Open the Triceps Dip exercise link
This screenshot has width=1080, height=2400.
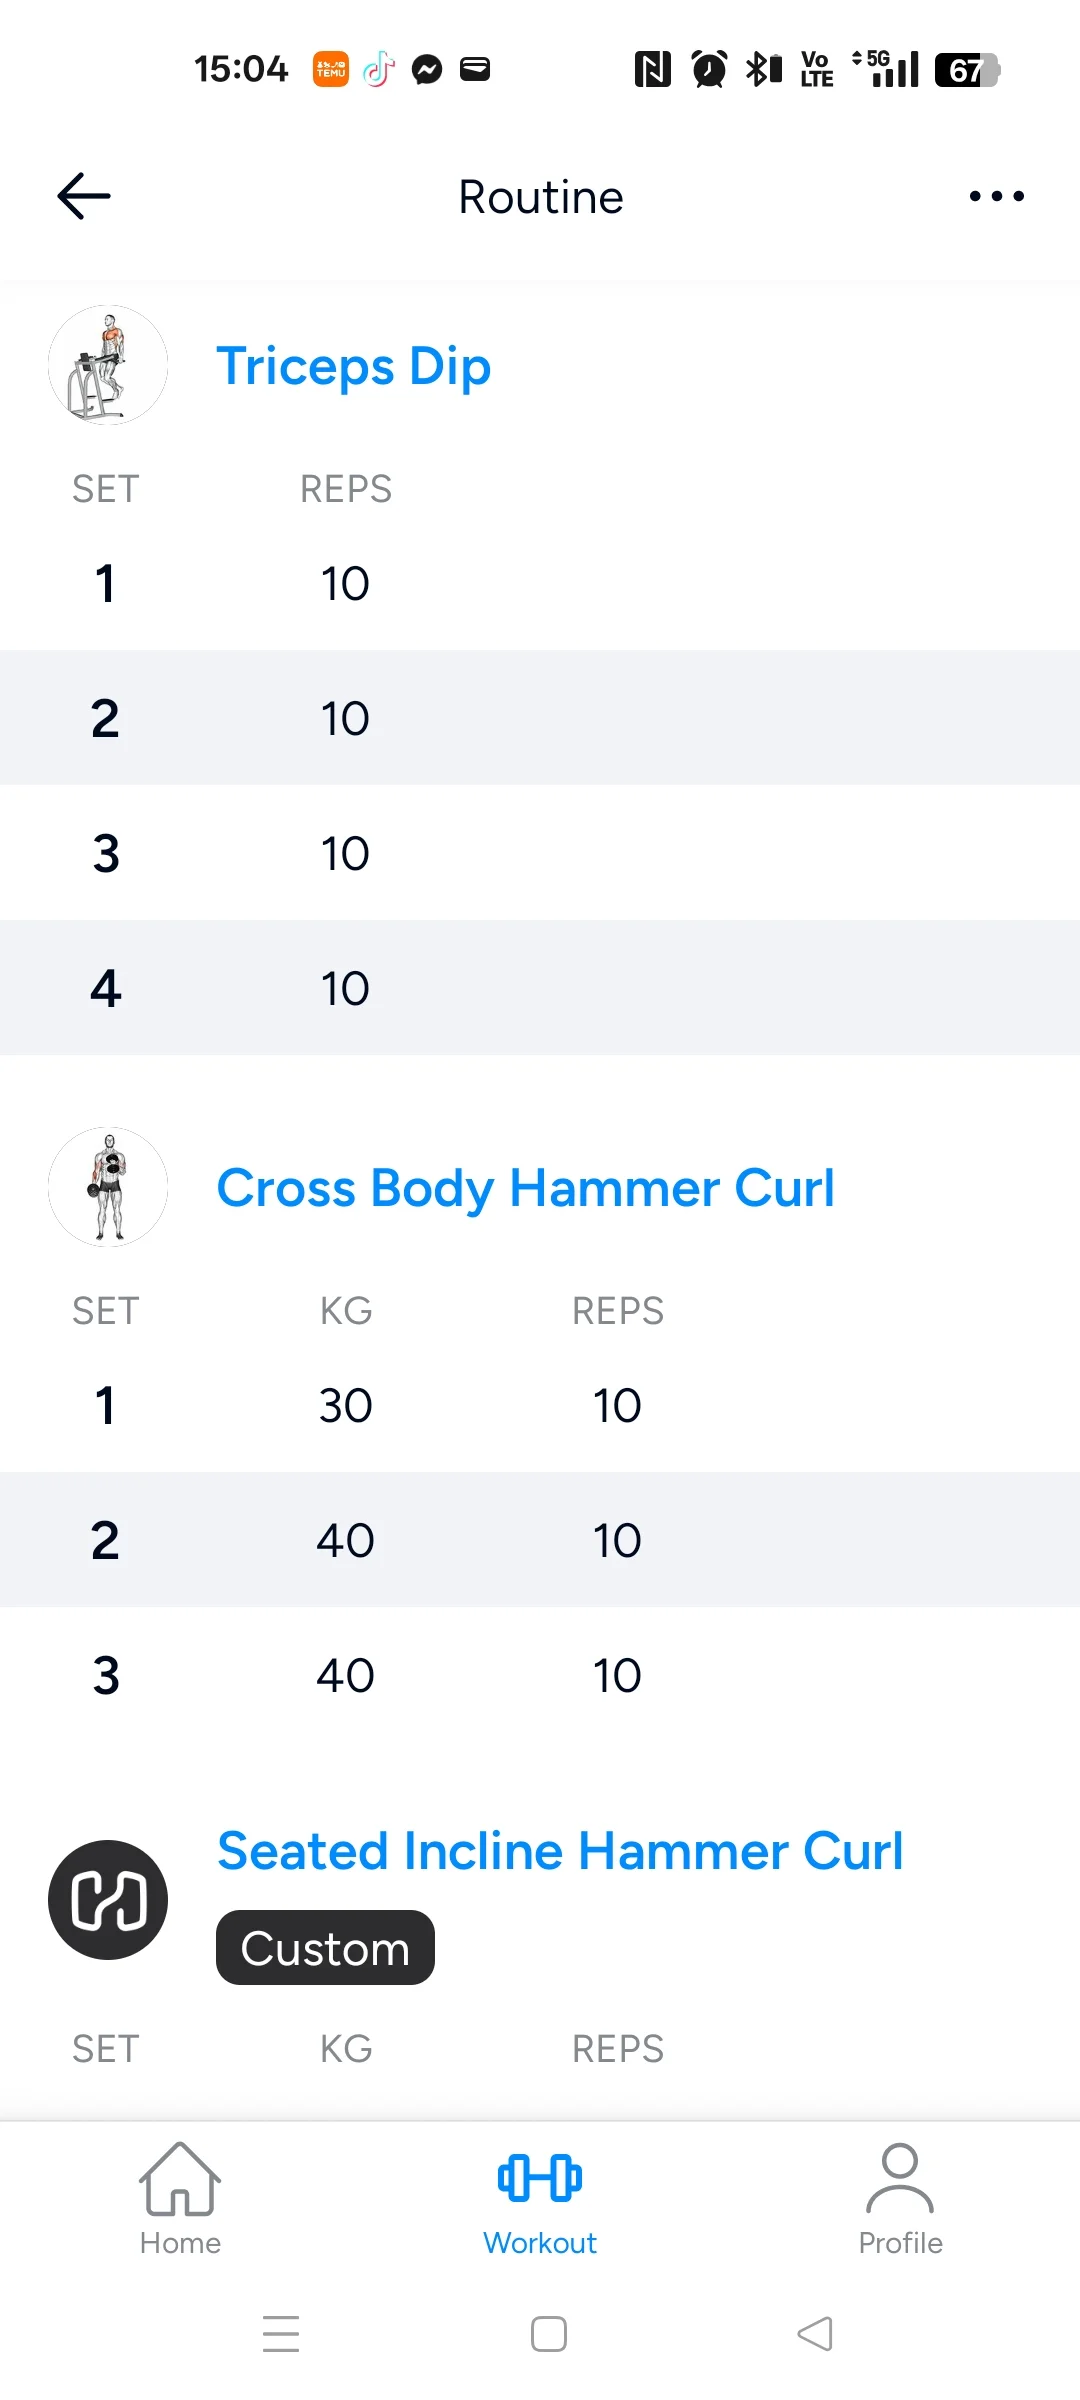click(354, 366)
